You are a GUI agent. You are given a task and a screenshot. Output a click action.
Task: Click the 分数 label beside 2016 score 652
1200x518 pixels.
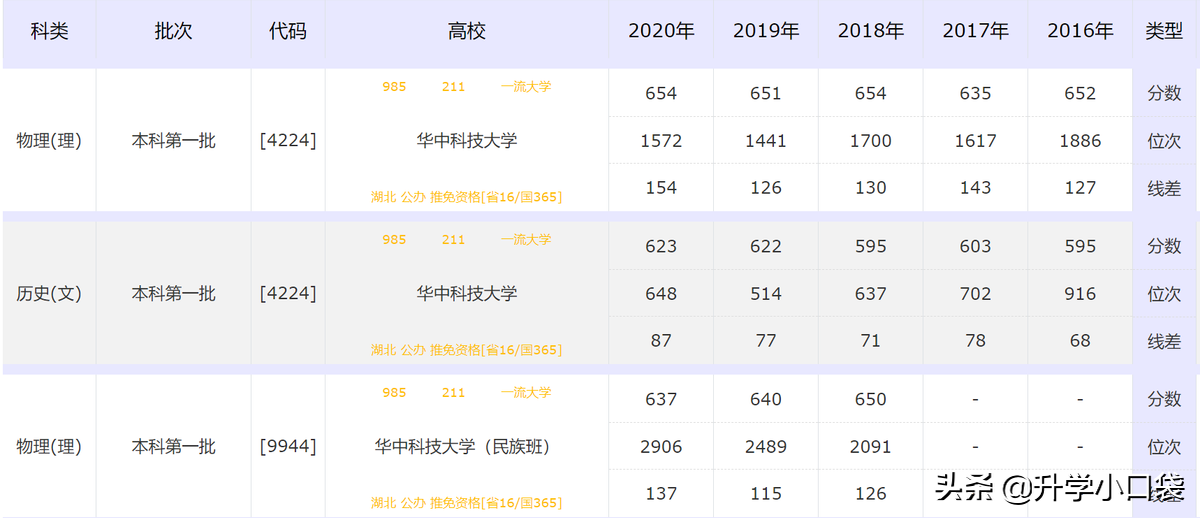(x=1164, y=93)
